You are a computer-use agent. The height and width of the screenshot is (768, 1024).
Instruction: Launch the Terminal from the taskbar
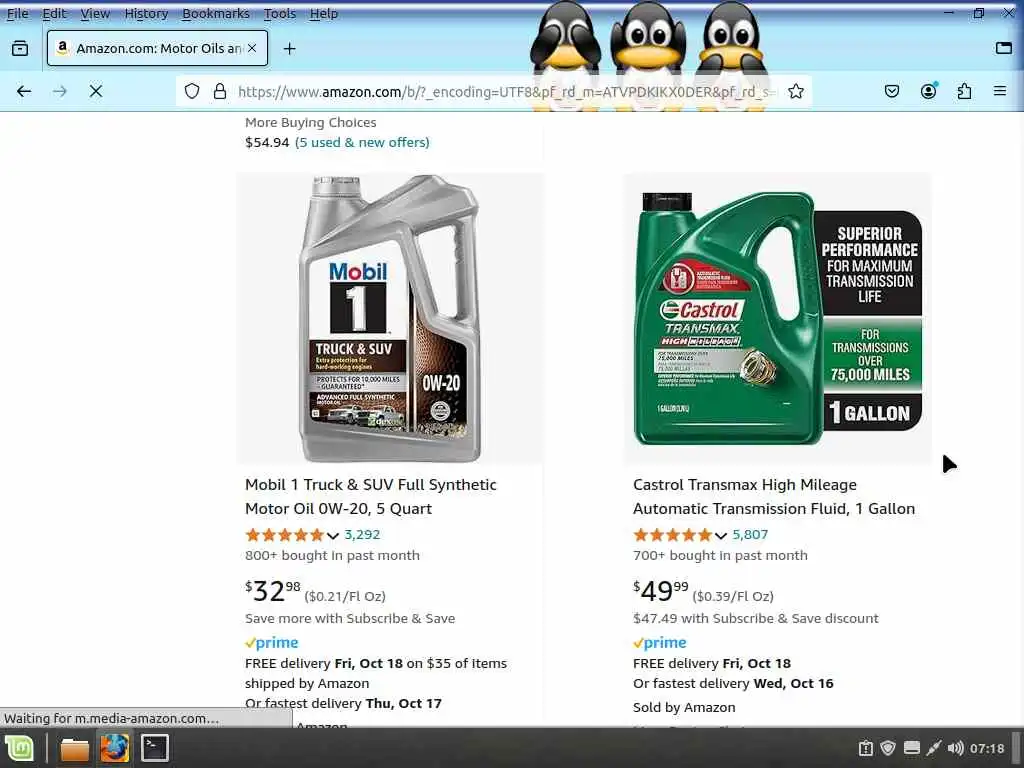pos(155,748)
